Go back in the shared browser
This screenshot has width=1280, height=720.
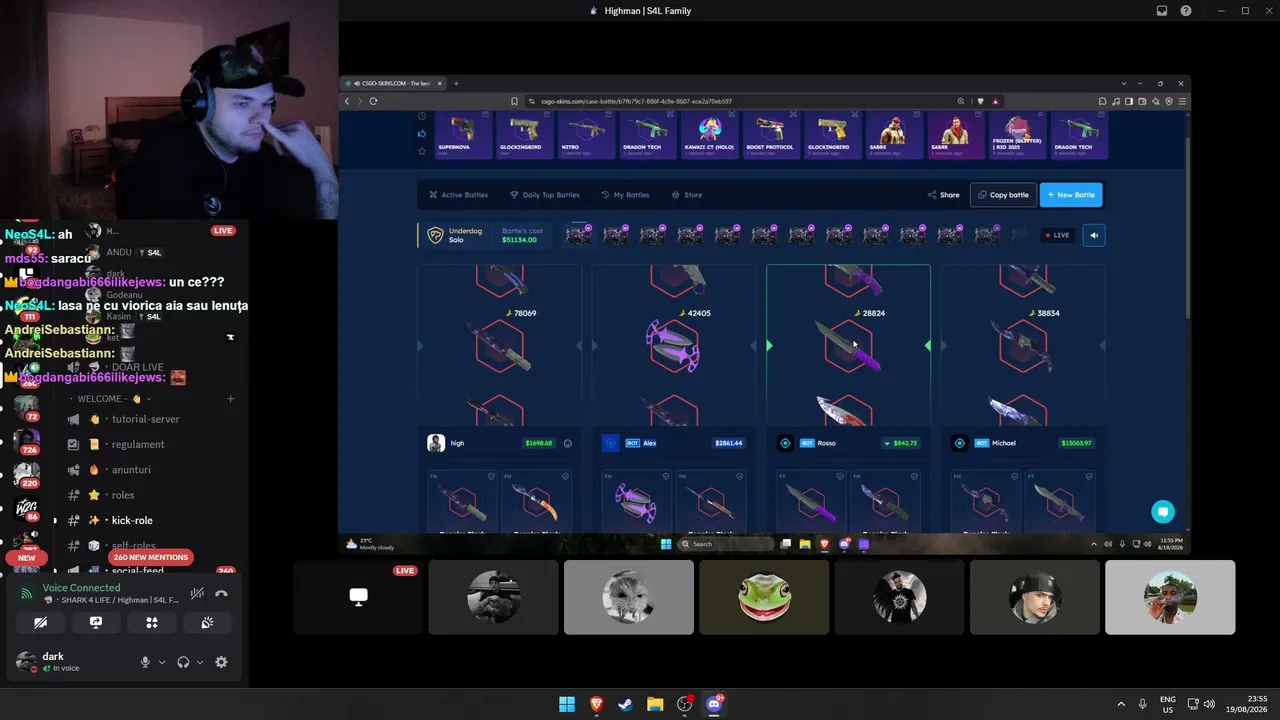point(347,101)
